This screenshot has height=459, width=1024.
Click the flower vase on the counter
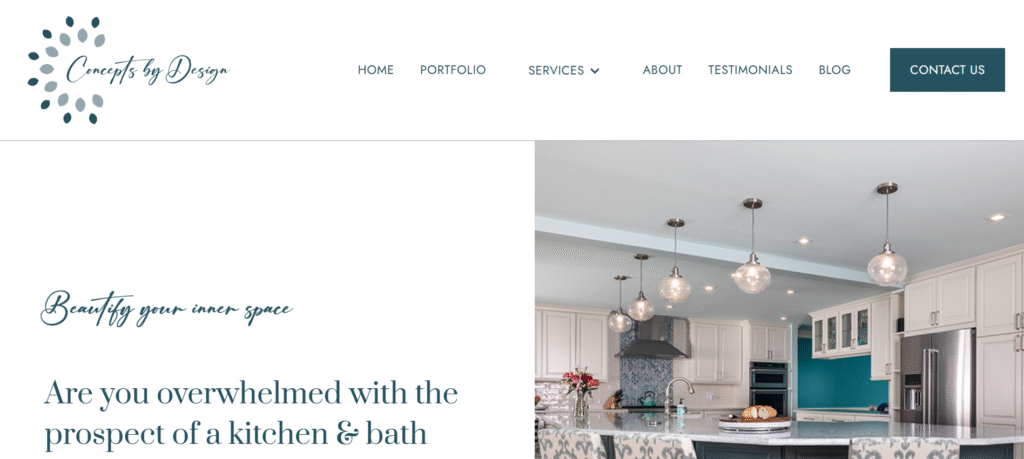click(x=579, y=392)
